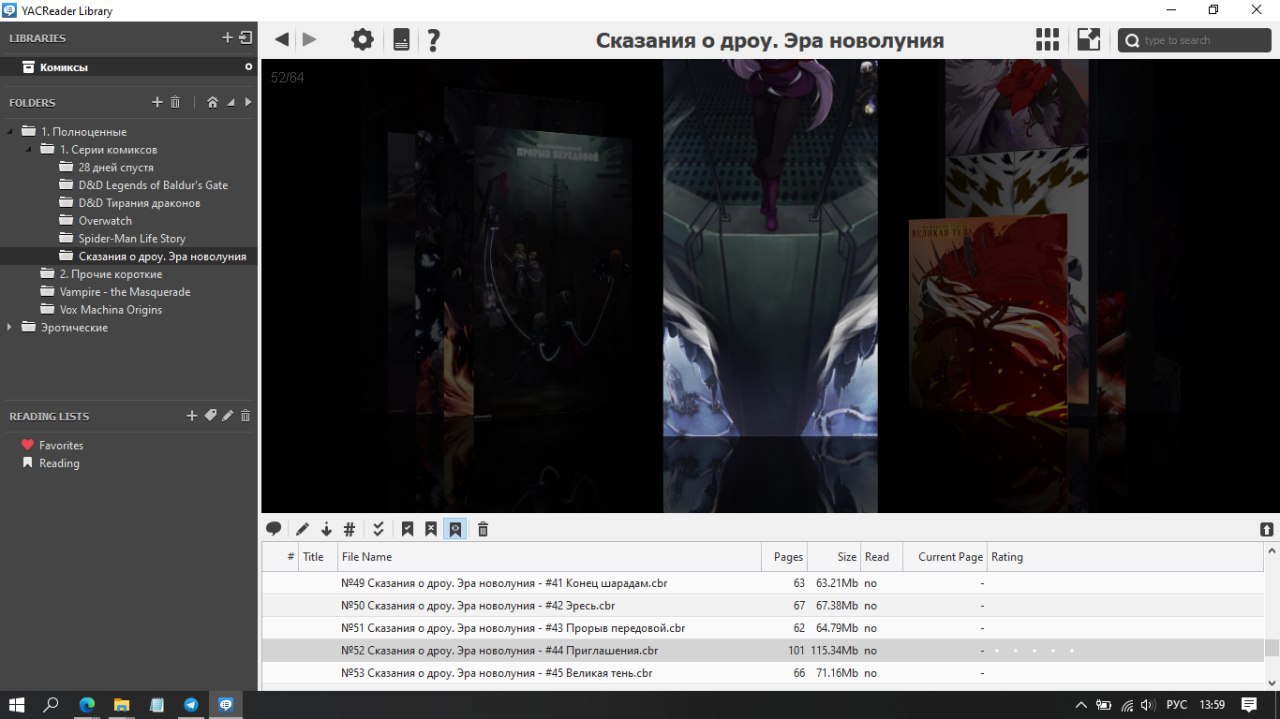
Task: Collapse the 1. Серии комиксов folder
Action: 30,149
